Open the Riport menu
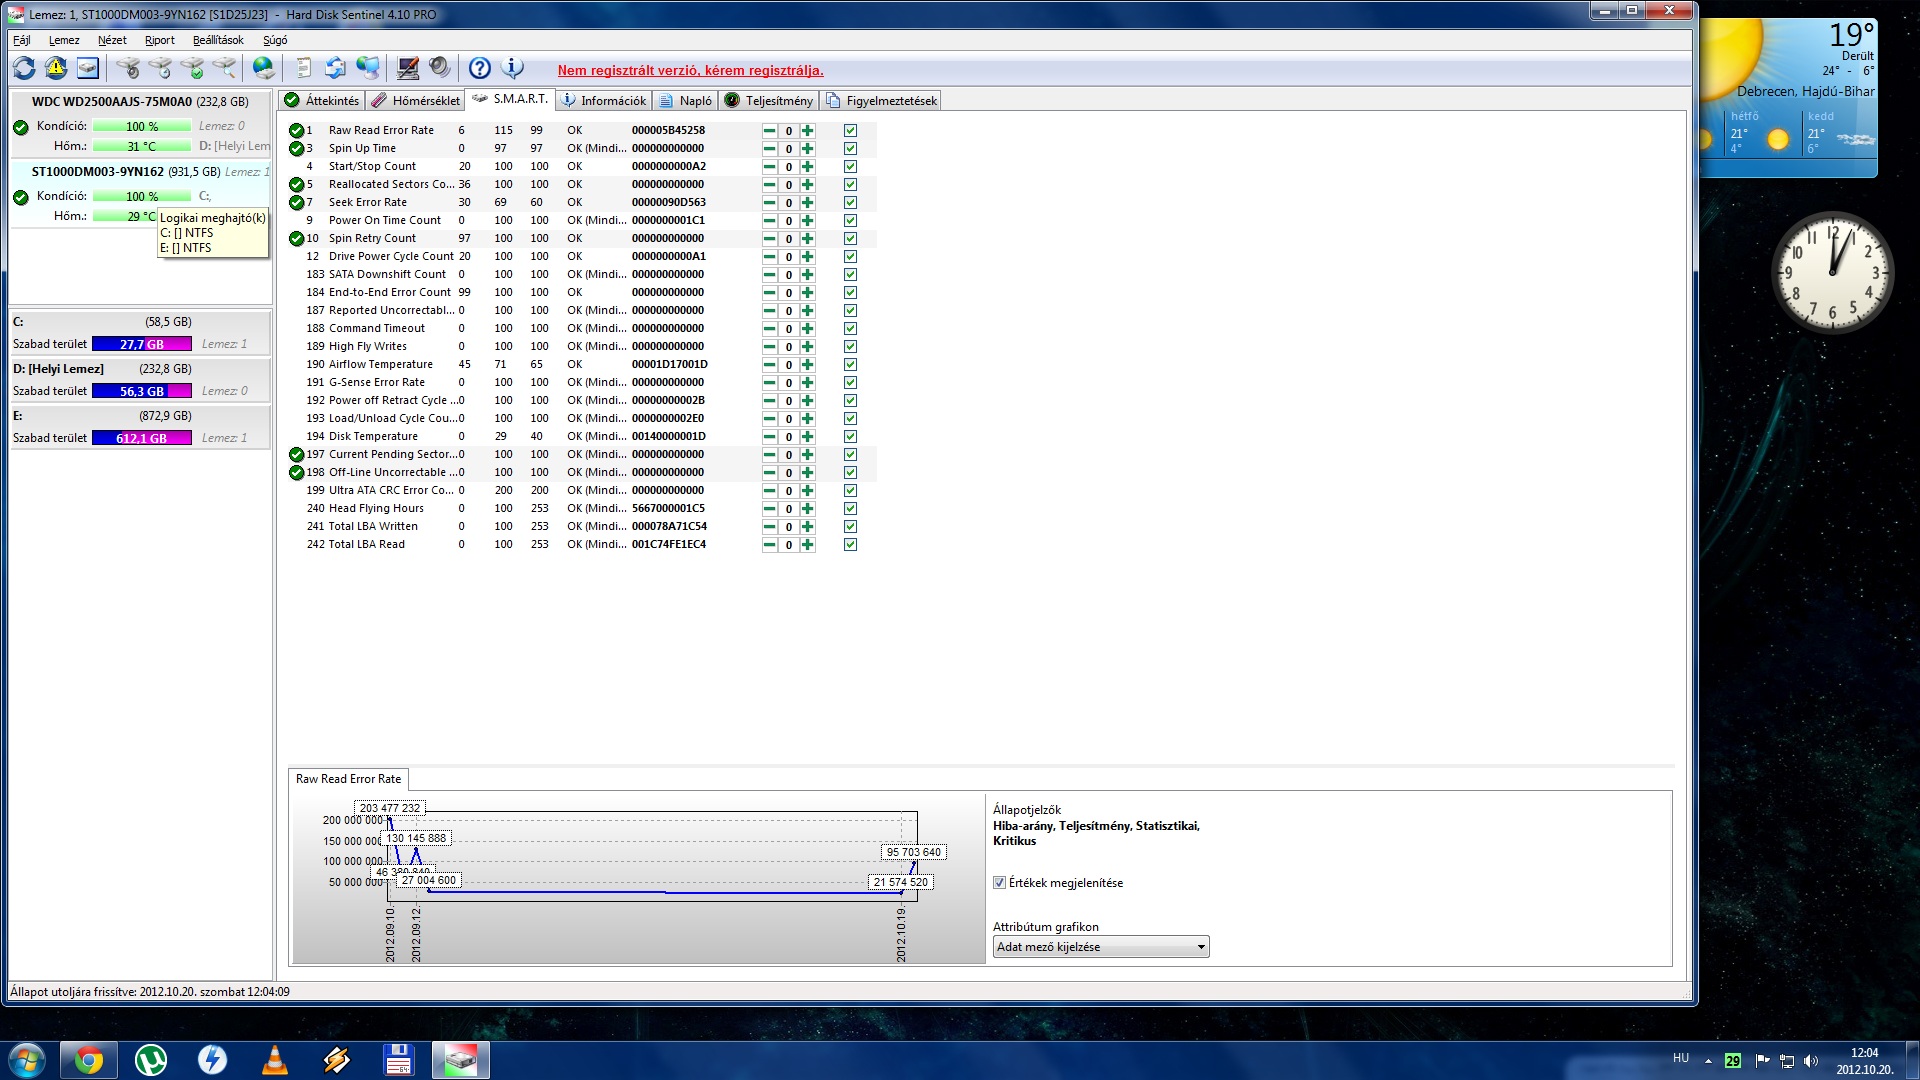This screenshot has height=1080, width=1920. click(x=159, y=40)
